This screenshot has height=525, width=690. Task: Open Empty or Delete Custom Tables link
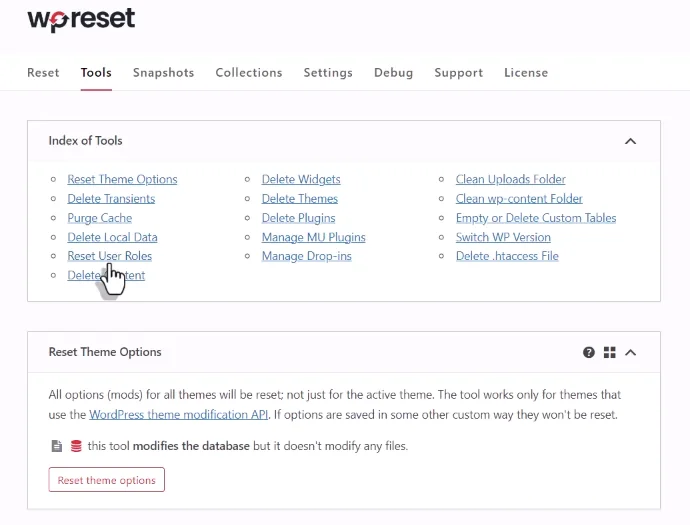[536, 218]
